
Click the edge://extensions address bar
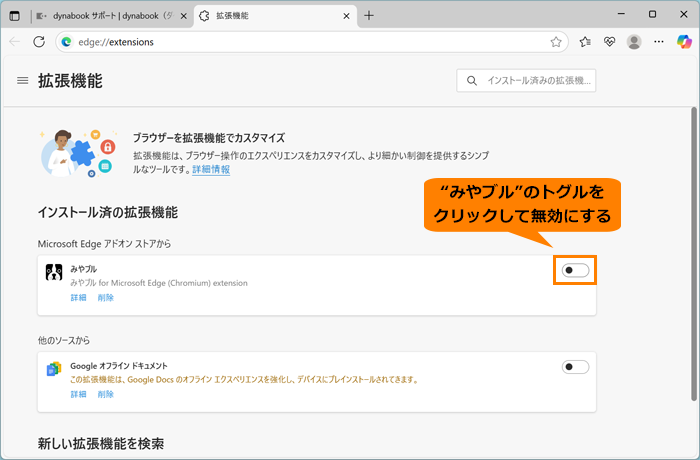(312, 42)
